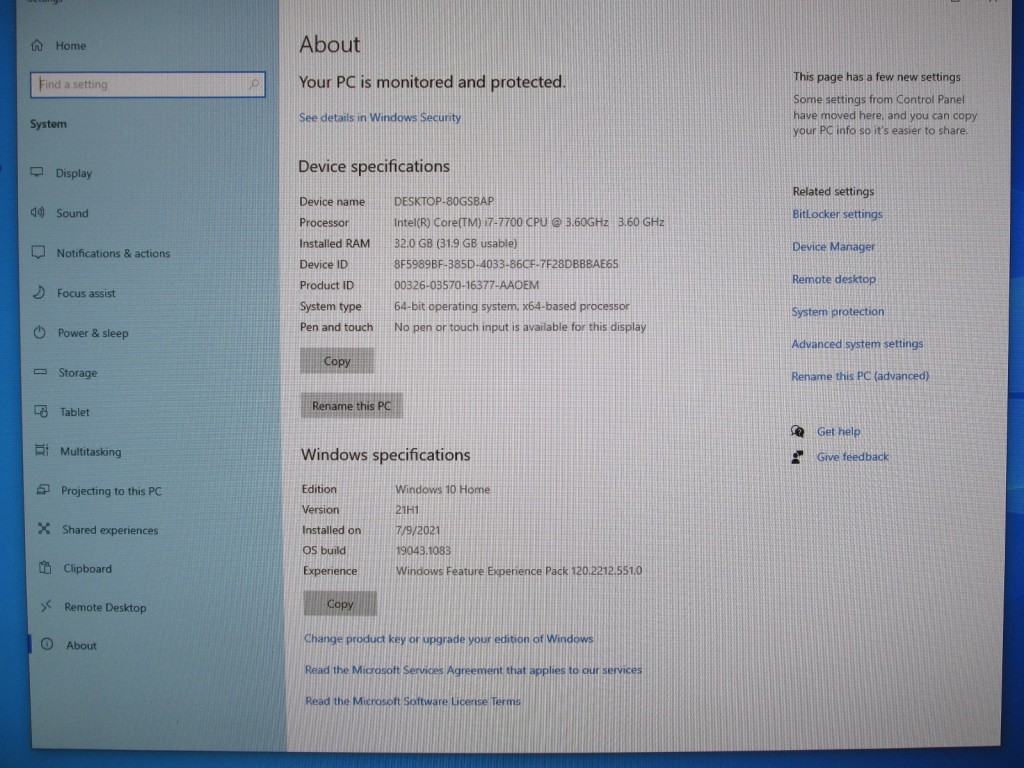
Task: Copy the device specifications
Action: 337,360
